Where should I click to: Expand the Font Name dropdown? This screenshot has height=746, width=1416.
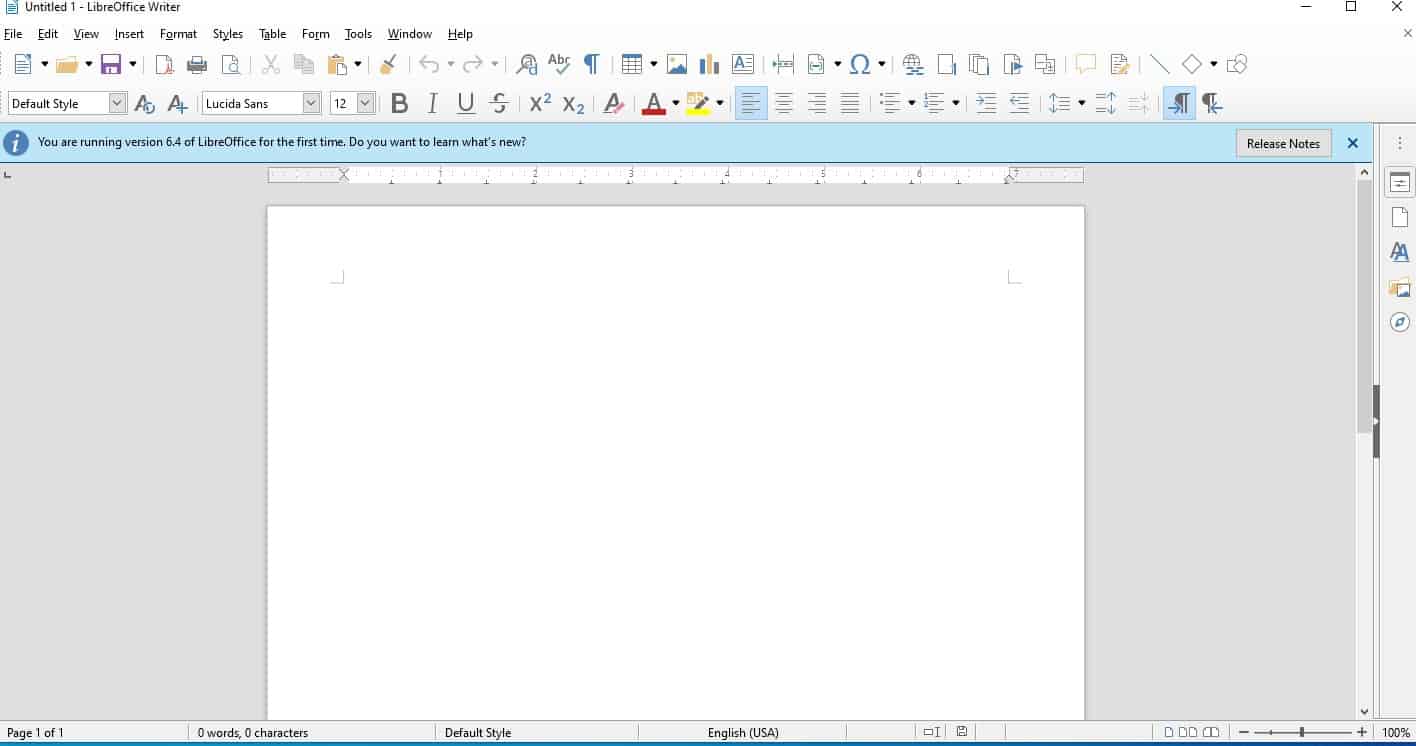311,103
